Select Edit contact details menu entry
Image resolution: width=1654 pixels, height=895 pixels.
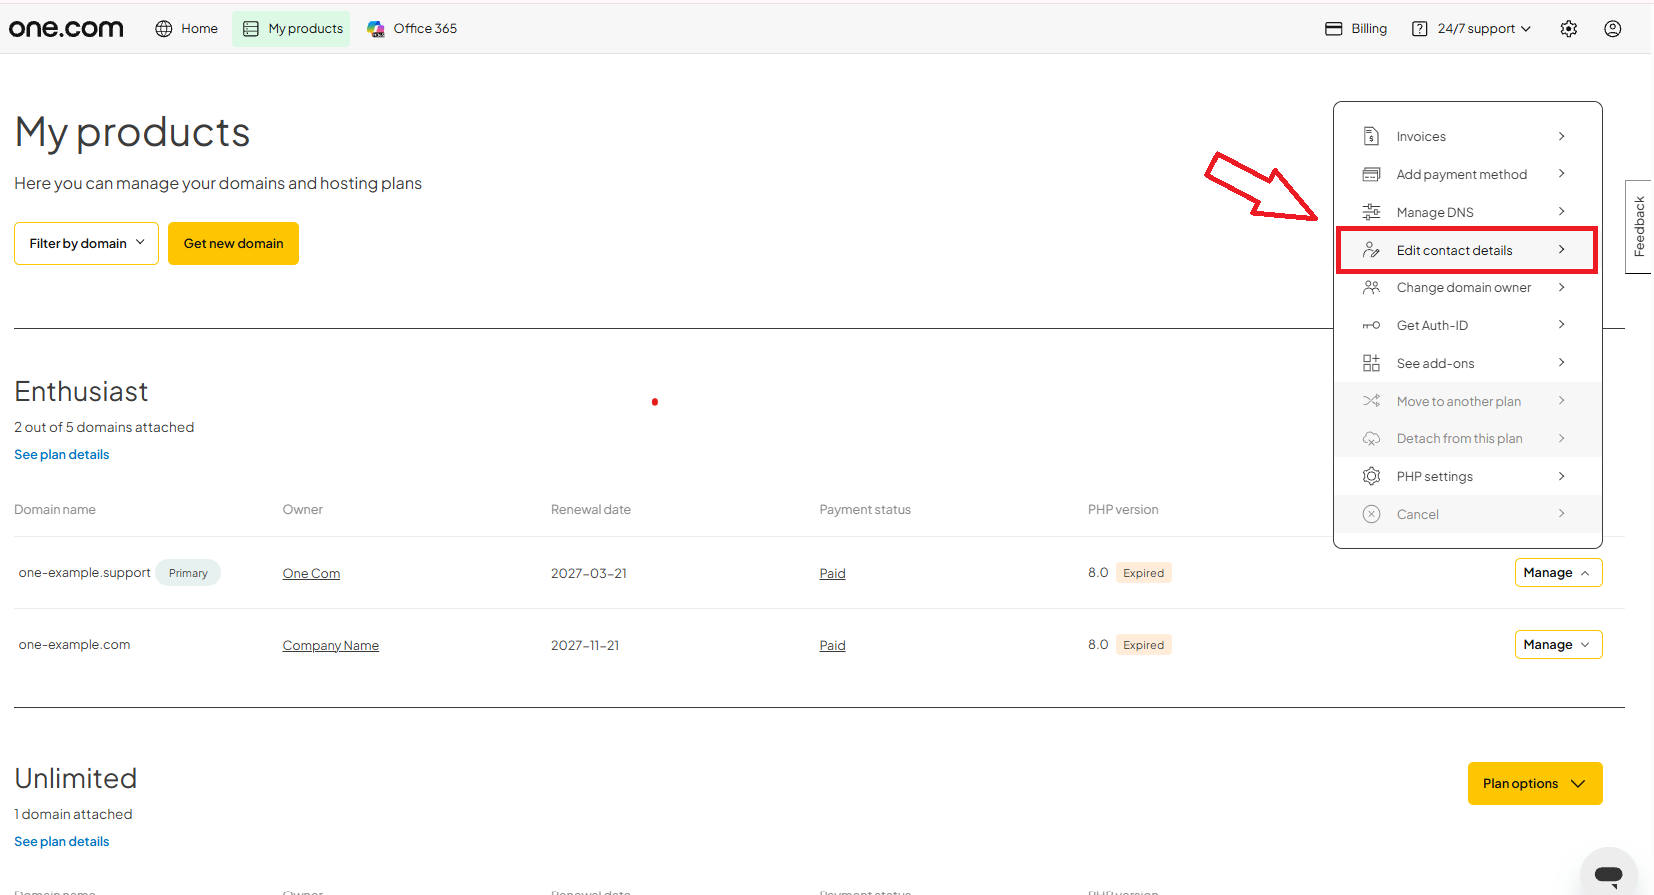[x=1467, y=250]
